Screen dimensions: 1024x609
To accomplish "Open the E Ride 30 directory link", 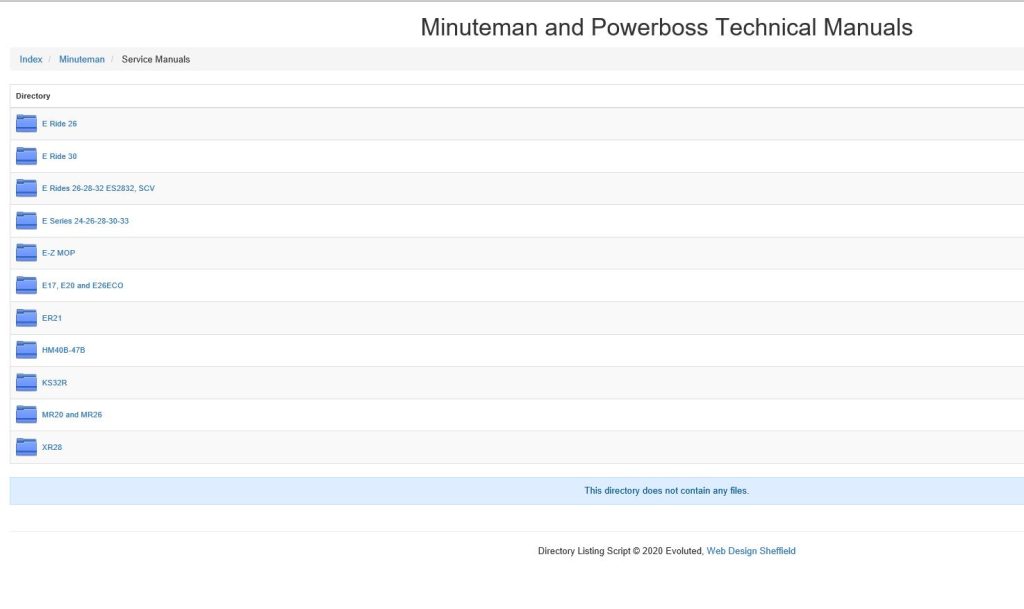I will (x=59, y=157).
